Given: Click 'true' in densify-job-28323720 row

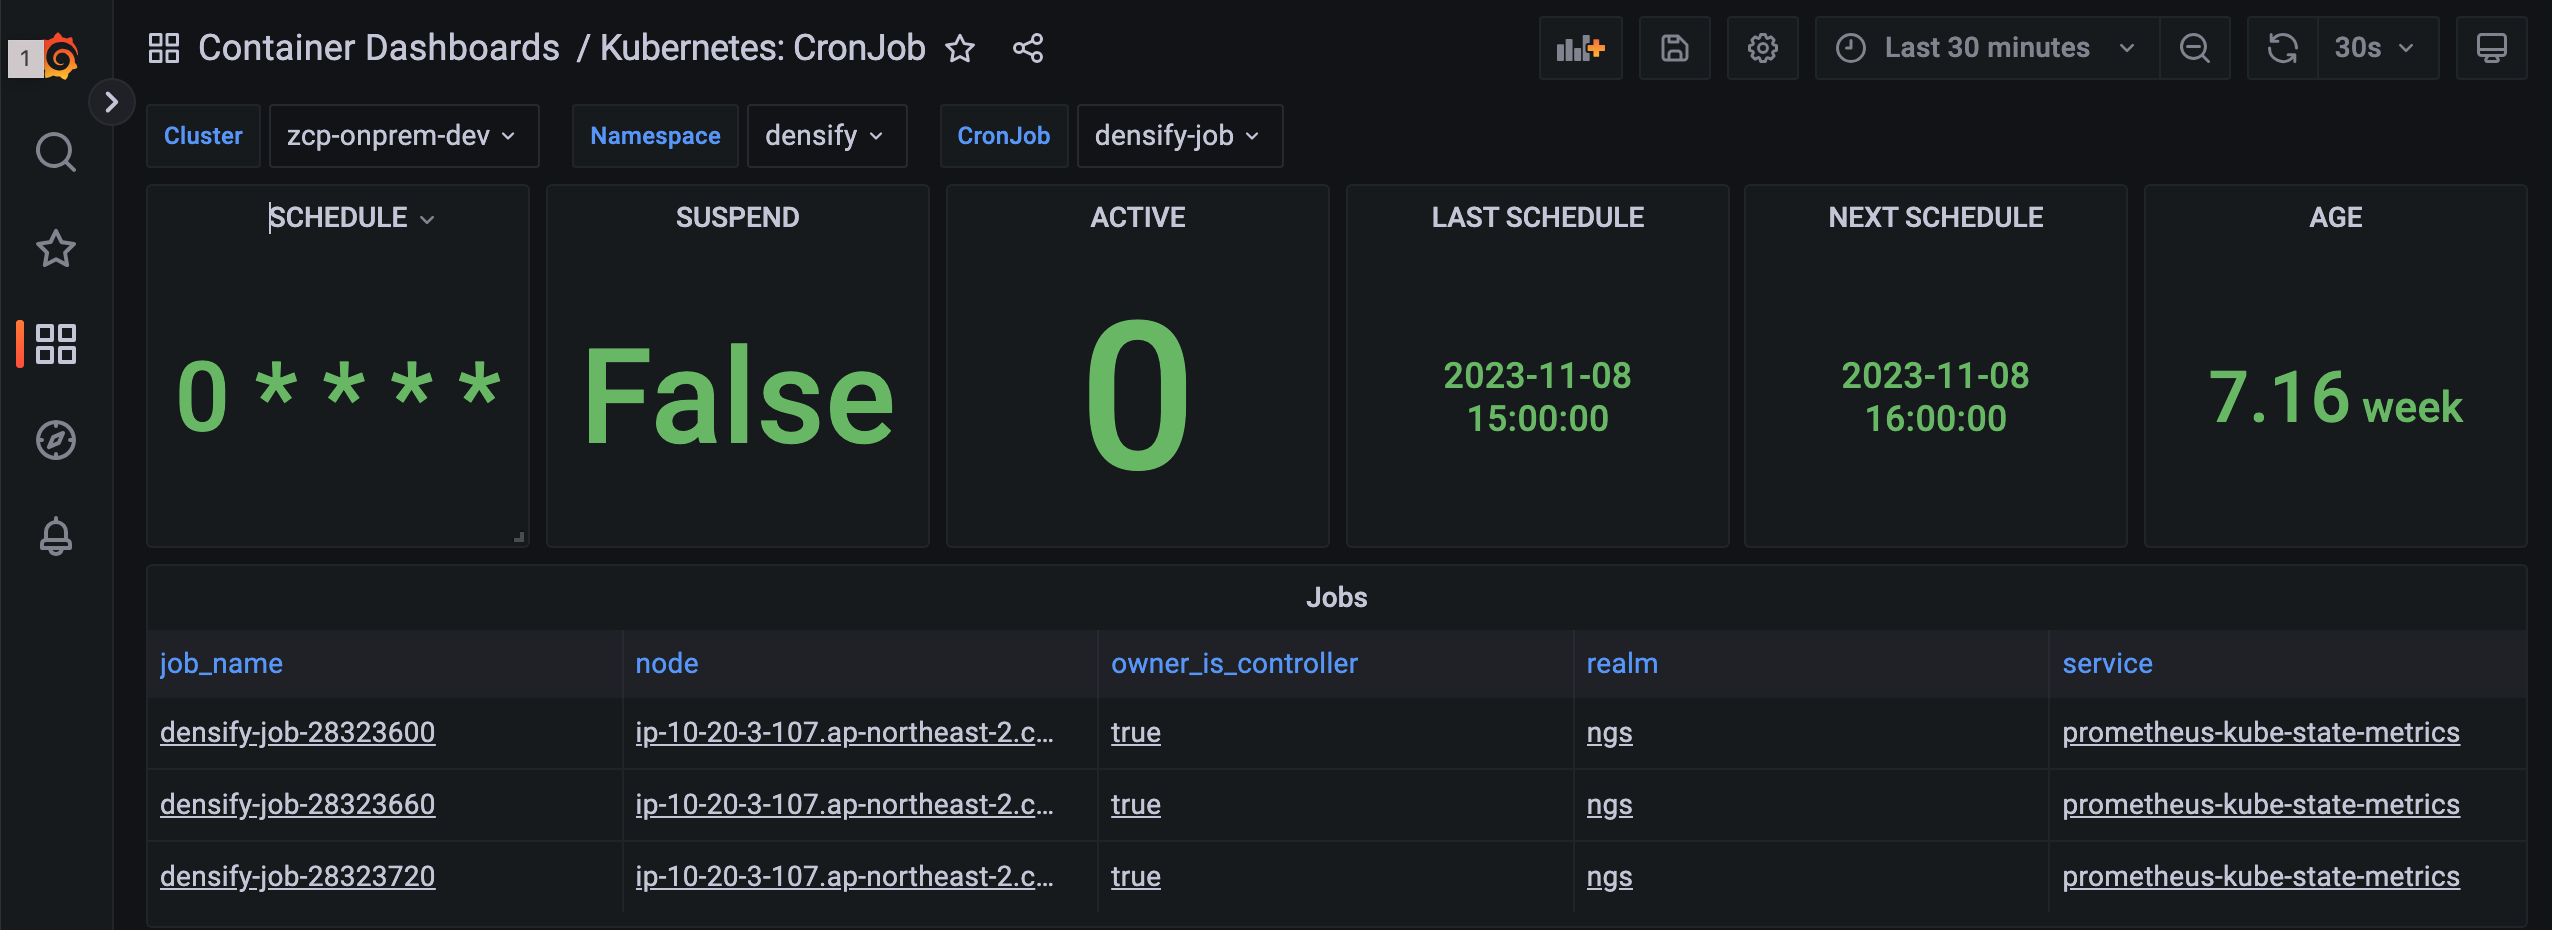Looking at the screenshot, I should 1136,877.
